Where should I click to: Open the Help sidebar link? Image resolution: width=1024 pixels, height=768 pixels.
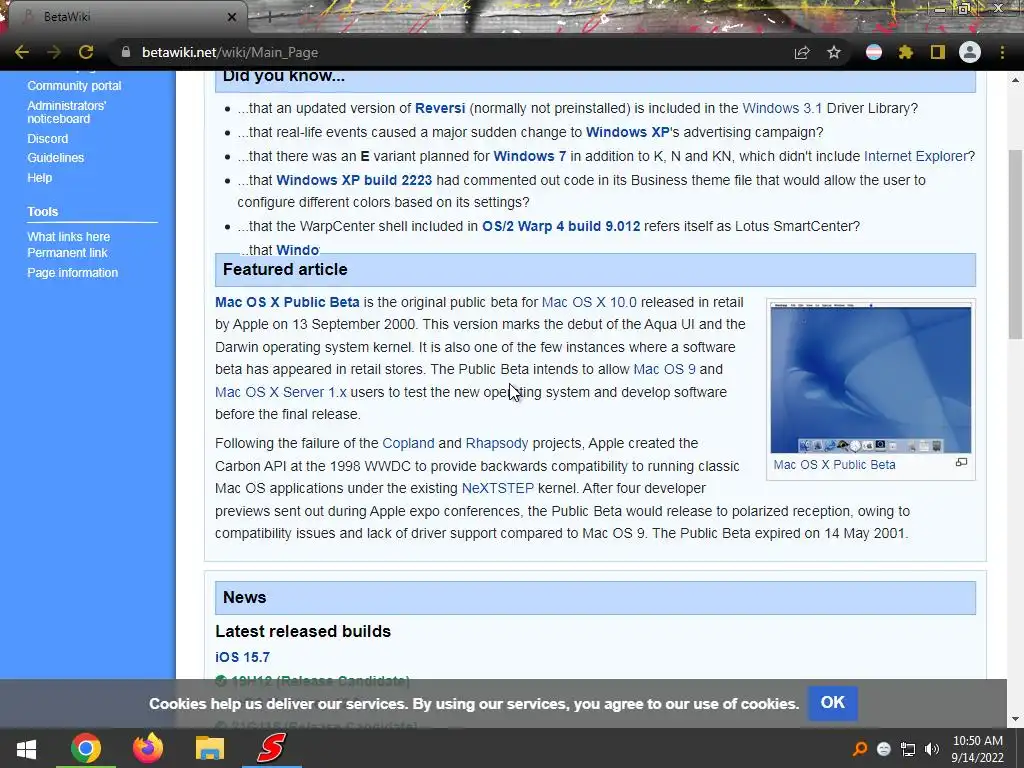coord(40,177)
